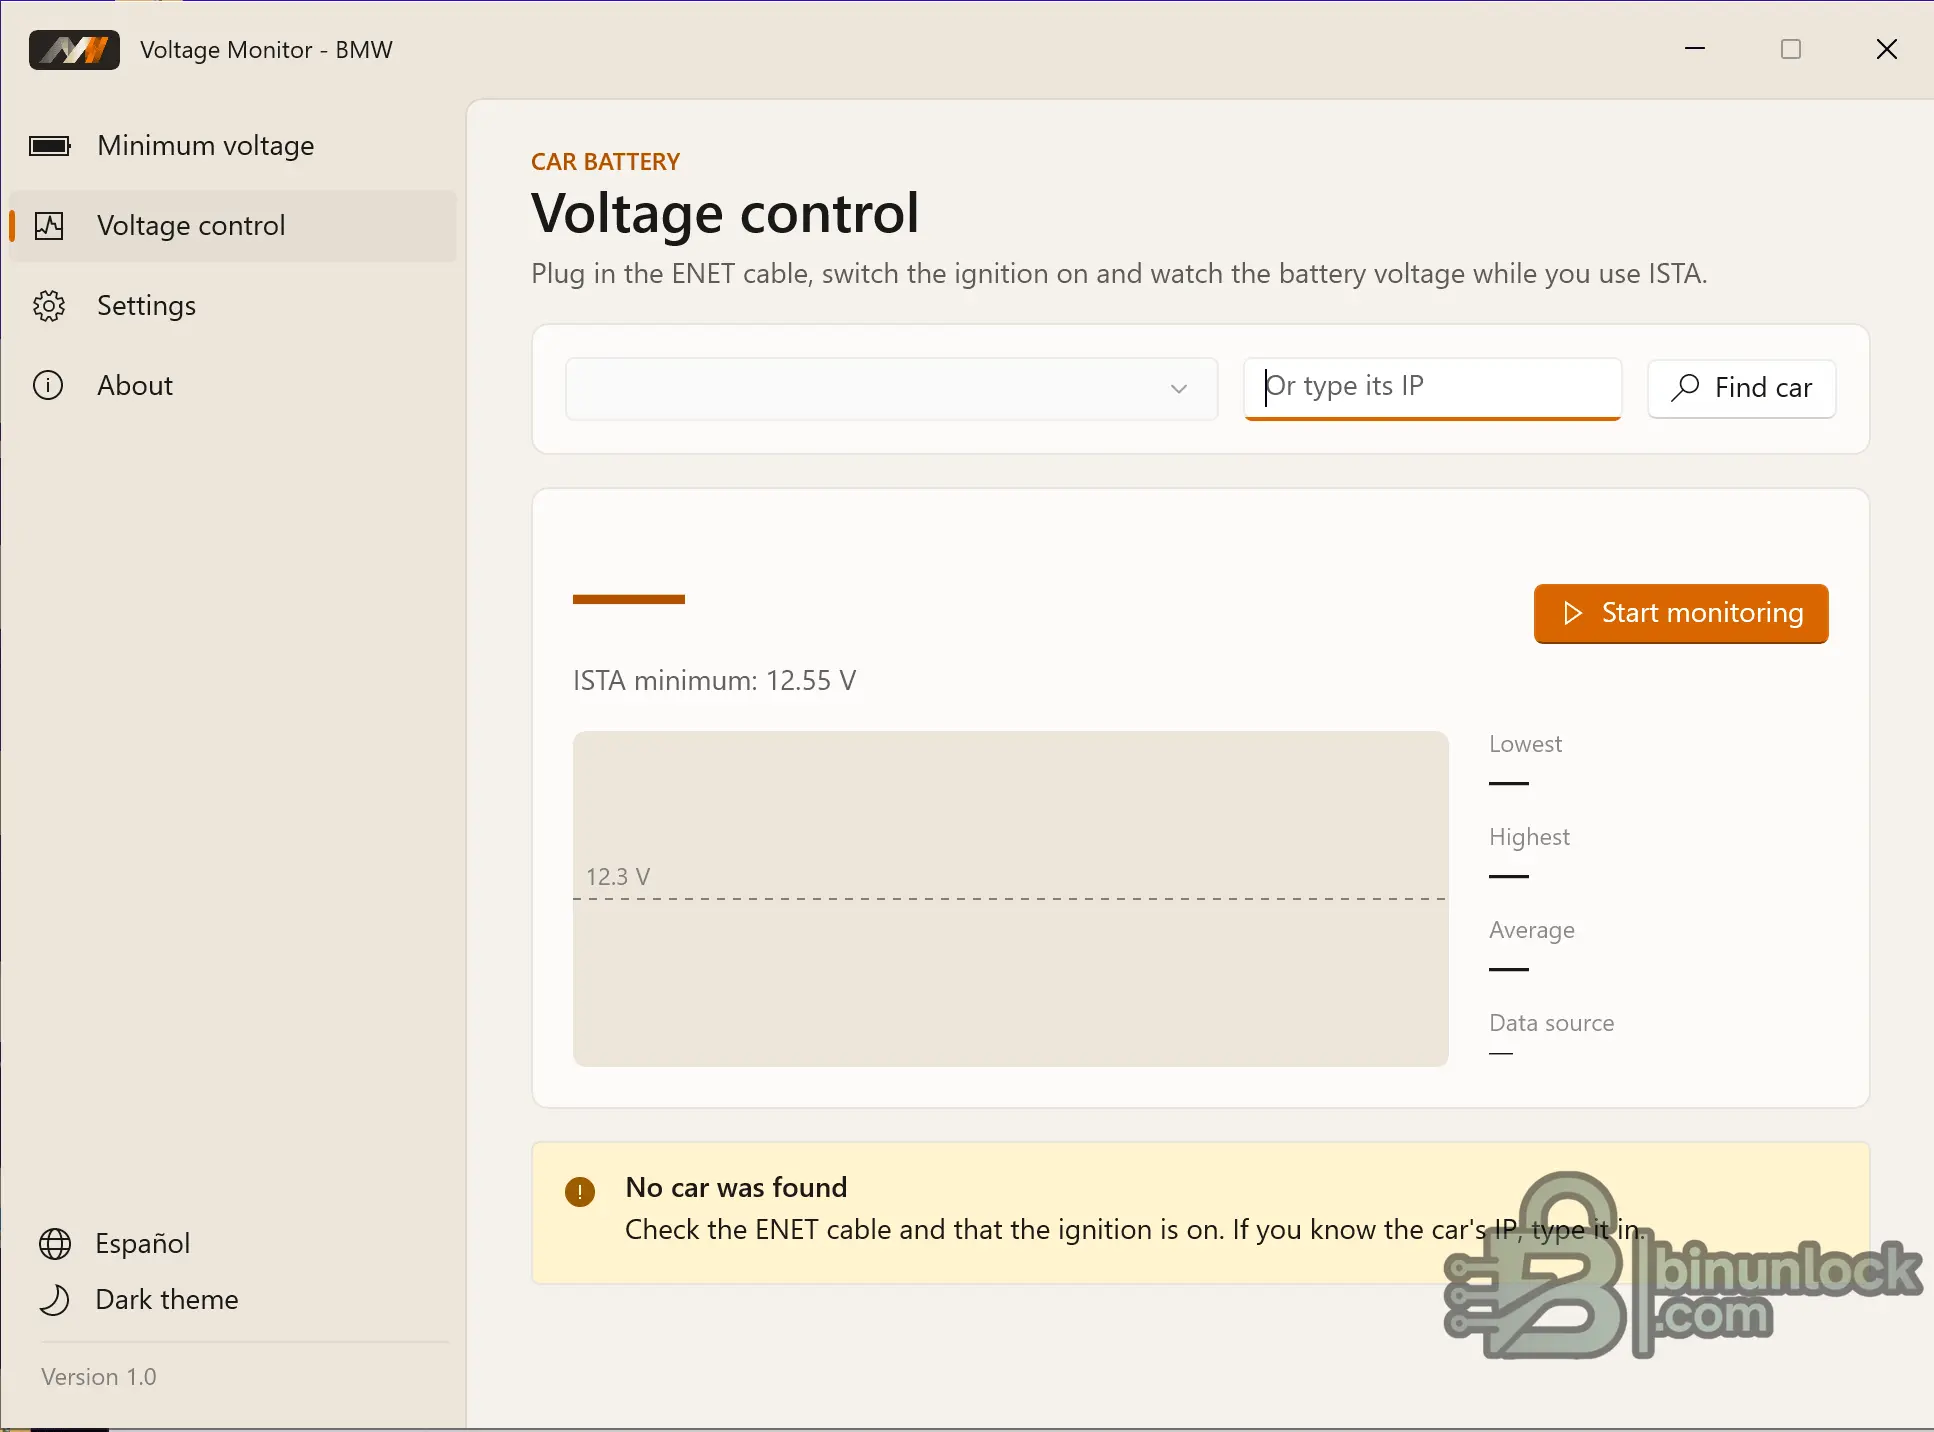Expand the car selection dropdown
Image resolution: width=1934 pixels, height=1432 pixels.
click(x=891, y=388)
